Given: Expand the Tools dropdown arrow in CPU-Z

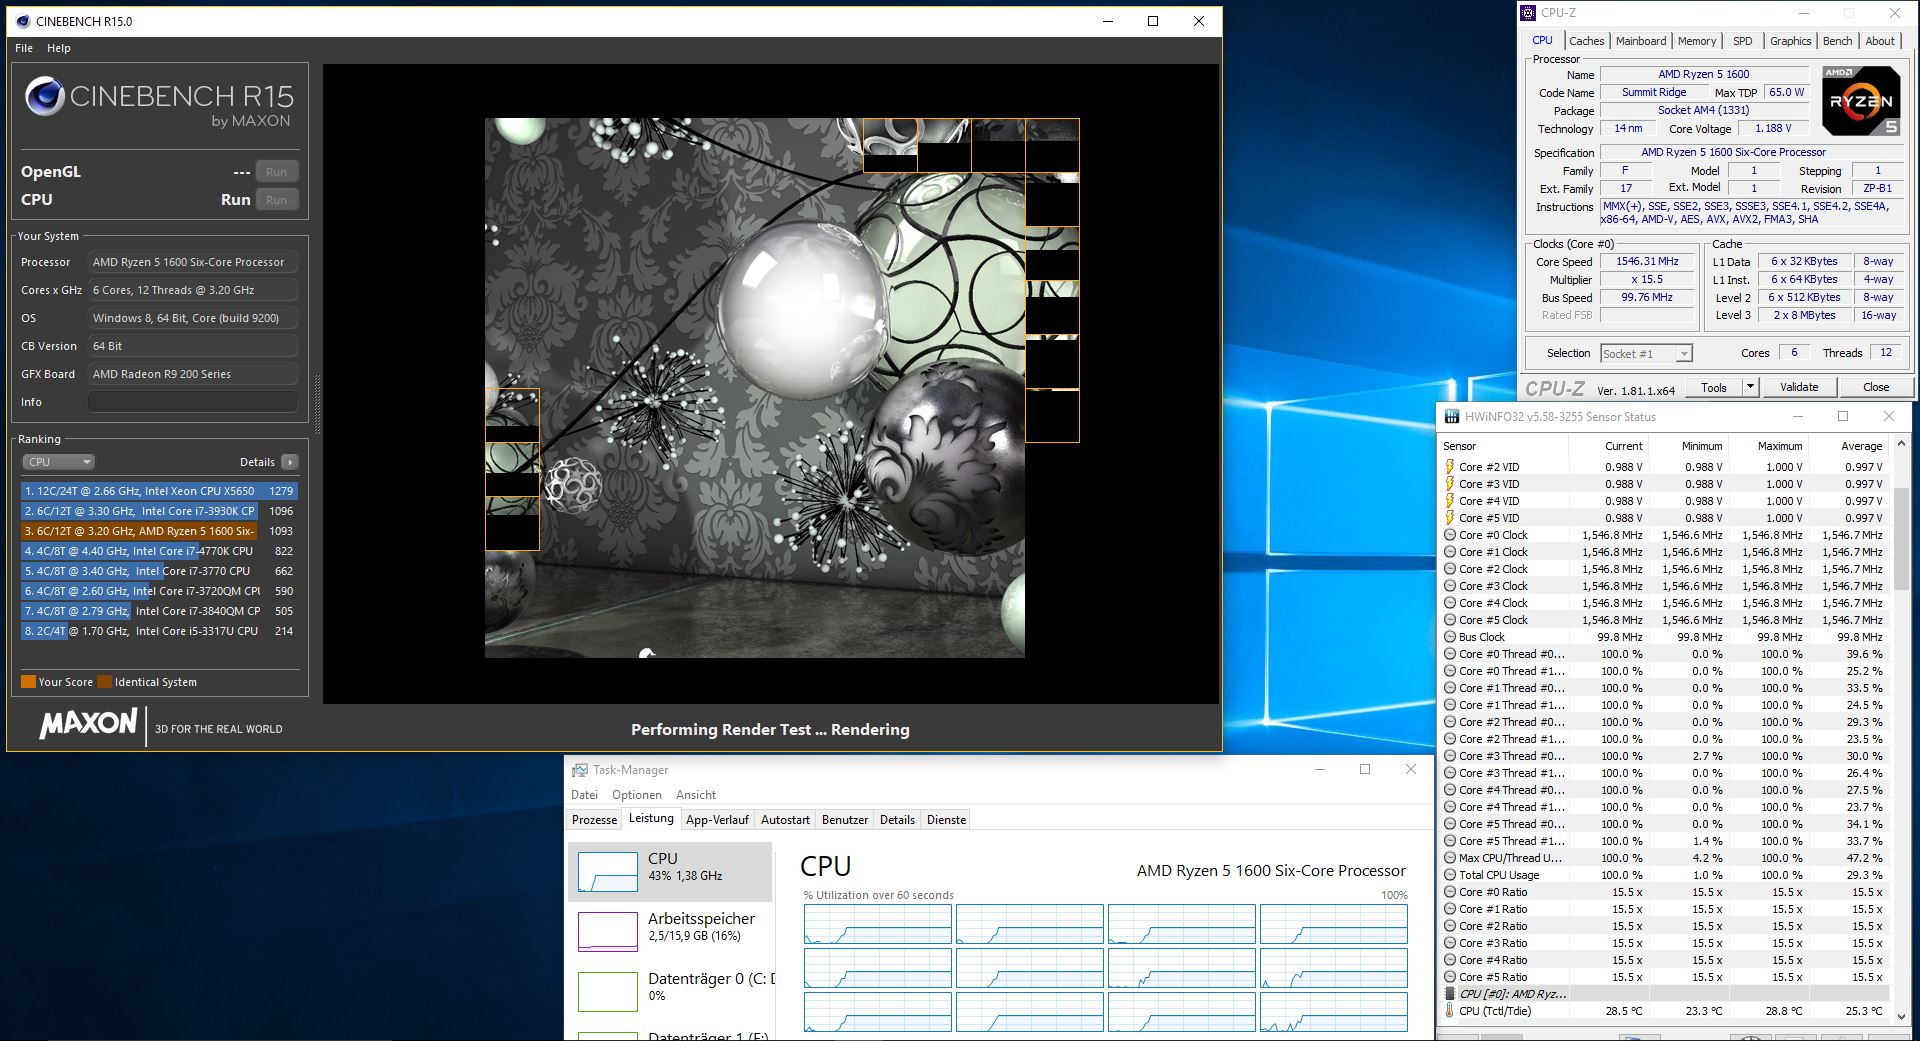Looking at the screenshot, I should [x=1750, y=387].
